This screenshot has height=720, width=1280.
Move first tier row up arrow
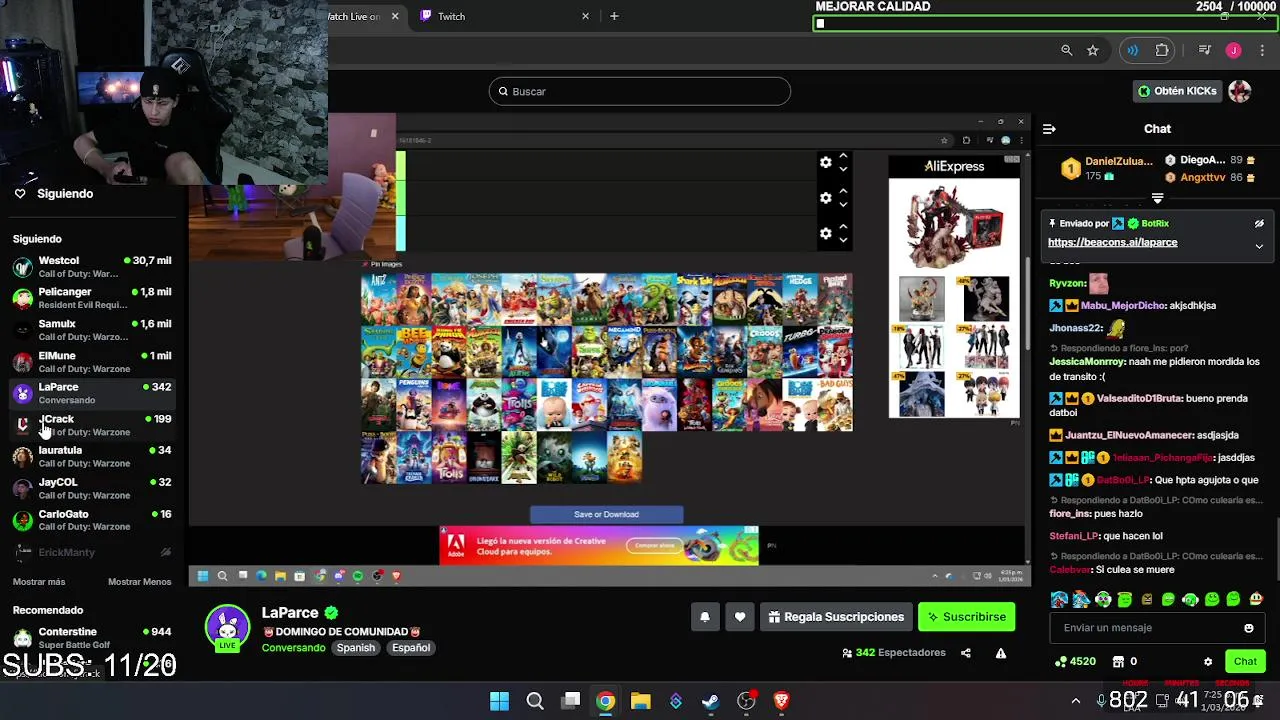(x=843, y=156)
